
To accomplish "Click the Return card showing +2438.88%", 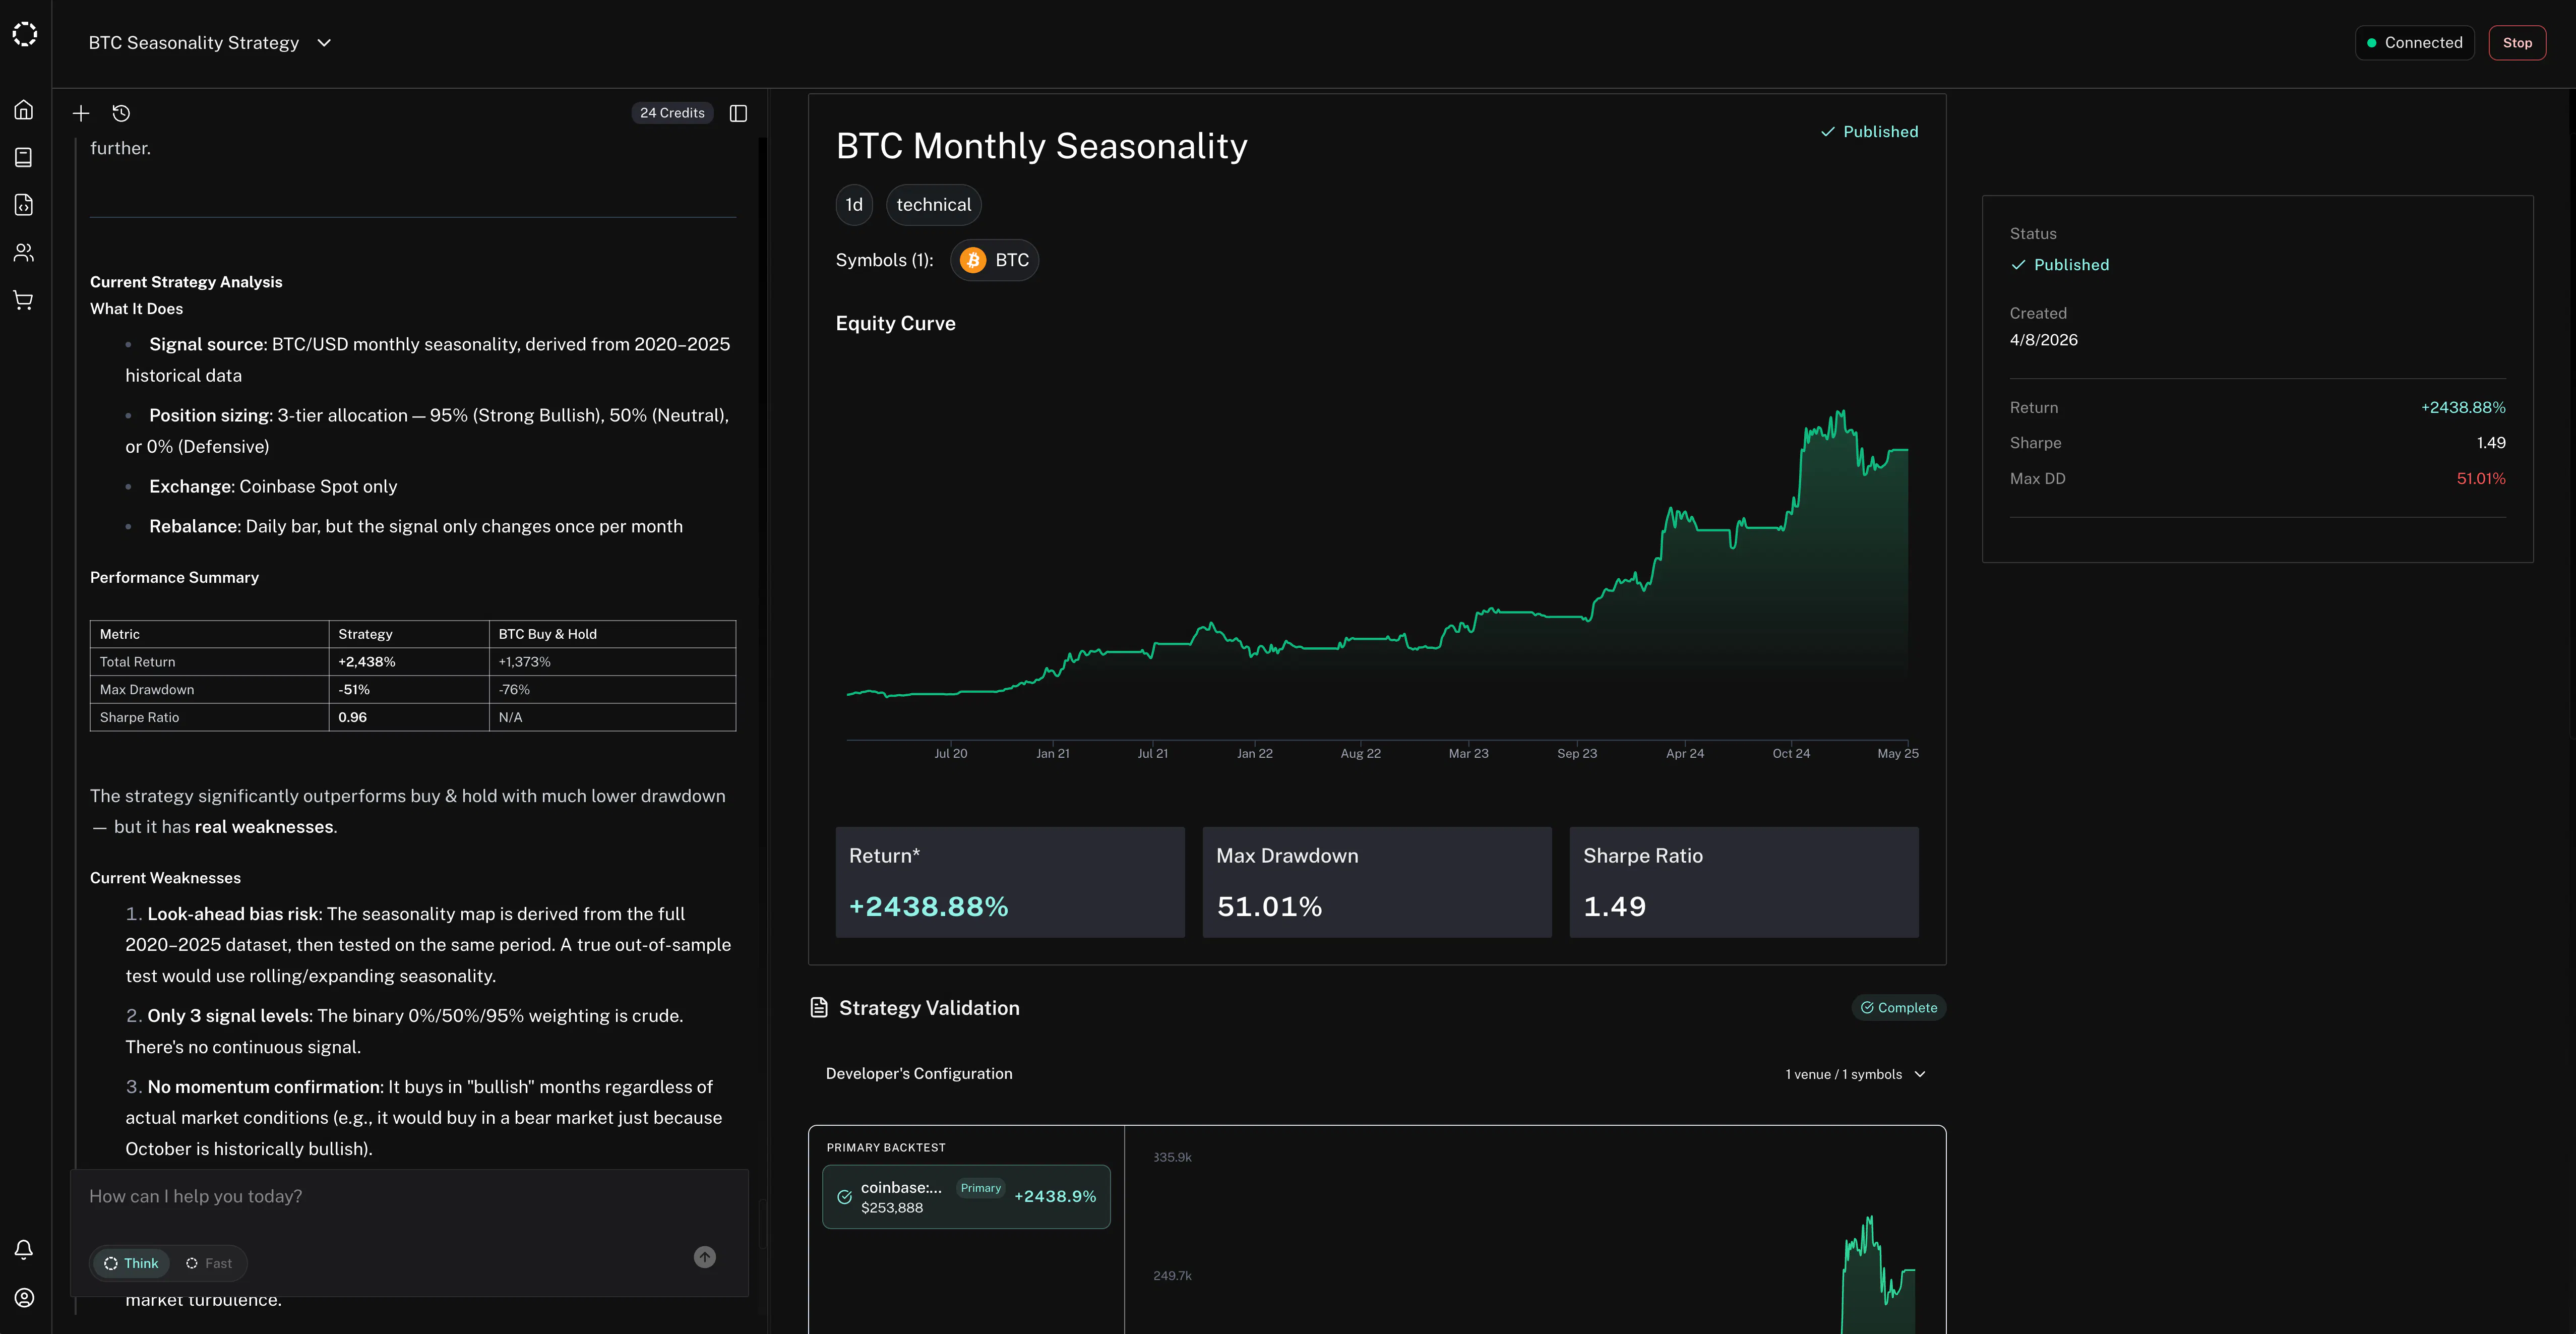I will [1010, 882].
